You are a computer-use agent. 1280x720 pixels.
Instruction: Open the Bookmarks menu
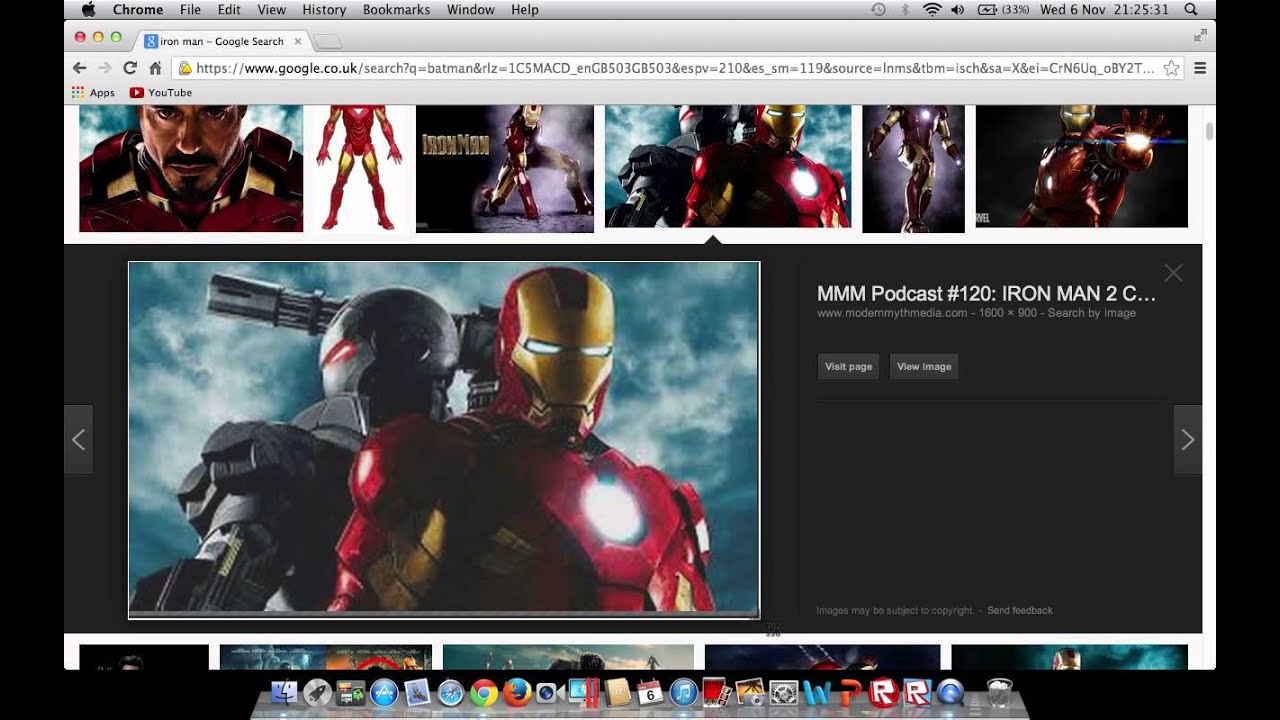pos(396,9)
